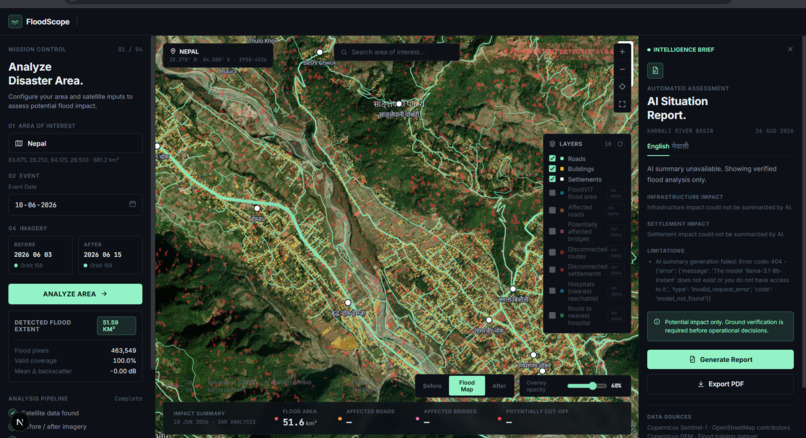Enable the Affected roads layer
The width and height of the screenshot is (806, 438).
[x=552, y=210]
